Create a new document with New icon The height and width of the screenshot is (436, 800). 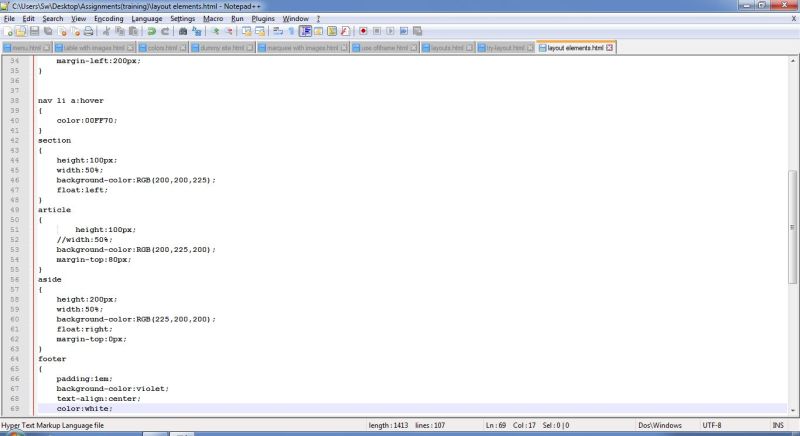coord(8,31)
